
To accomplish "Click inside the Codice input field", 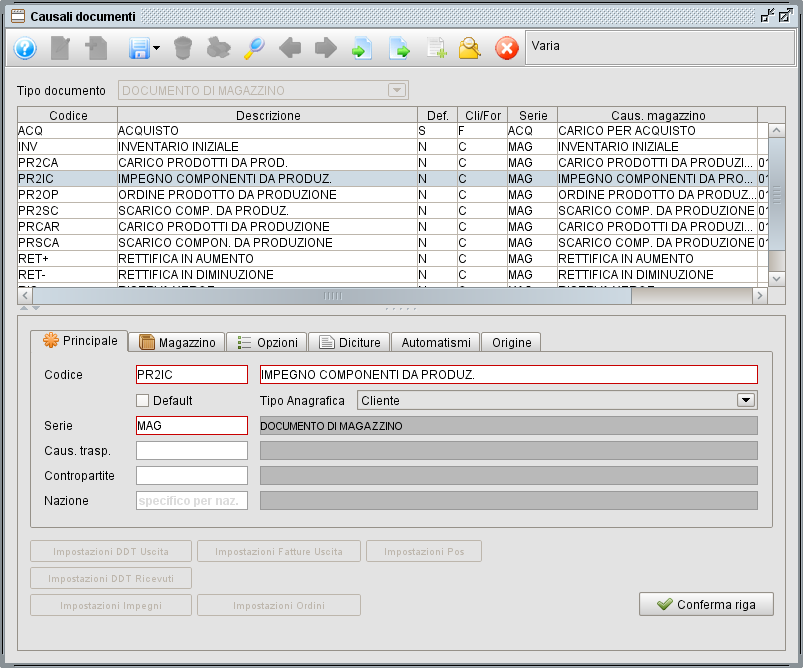I will tap(191, 374).
